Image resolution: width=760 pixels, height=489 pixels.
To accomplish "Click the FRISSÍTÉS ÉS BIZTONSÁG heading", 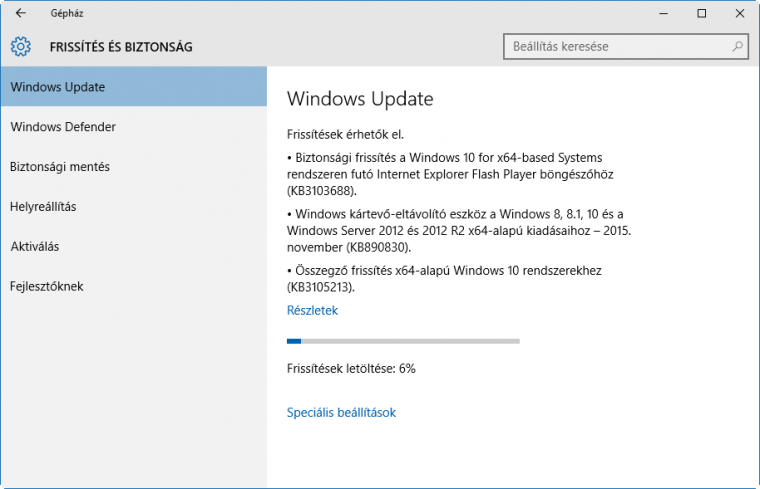I will coord(121,47).
